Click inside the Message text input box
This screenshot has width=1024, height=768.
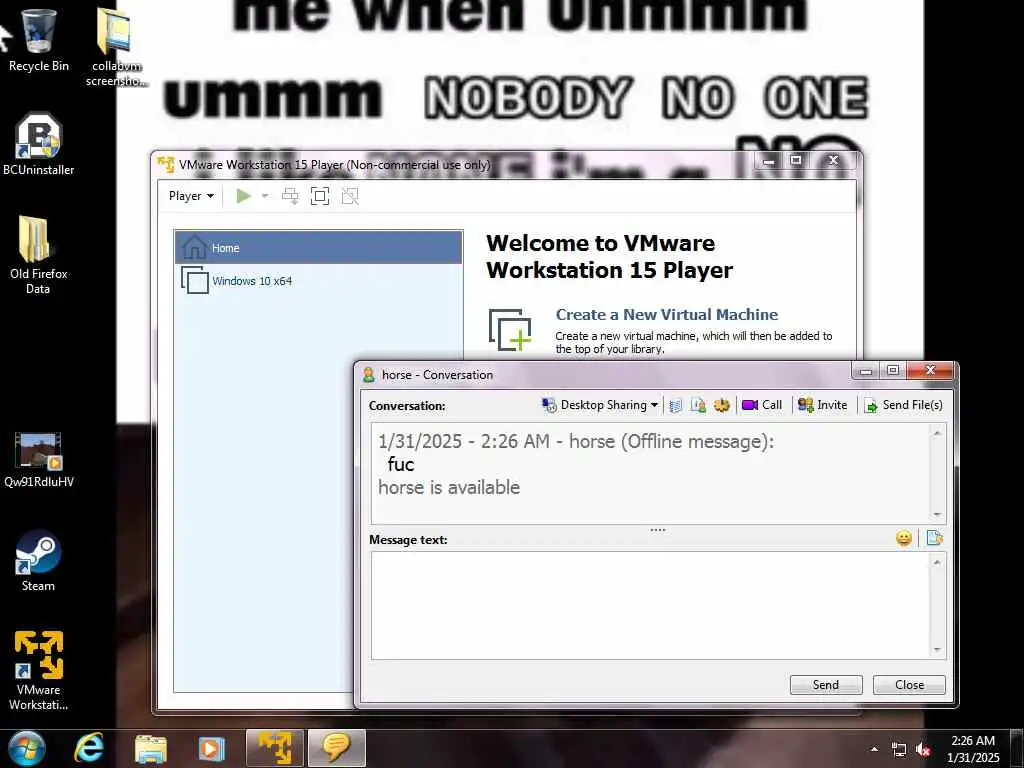[650, 605]
